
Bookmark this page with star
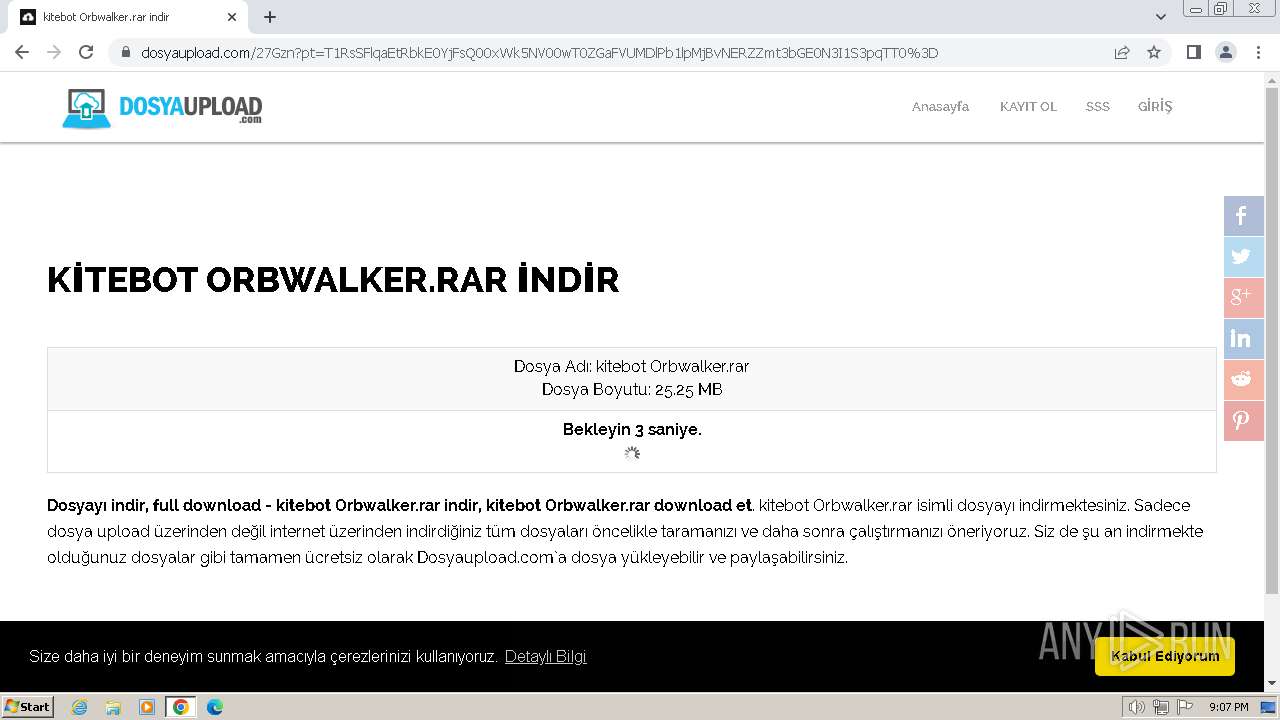(1154, 53)
